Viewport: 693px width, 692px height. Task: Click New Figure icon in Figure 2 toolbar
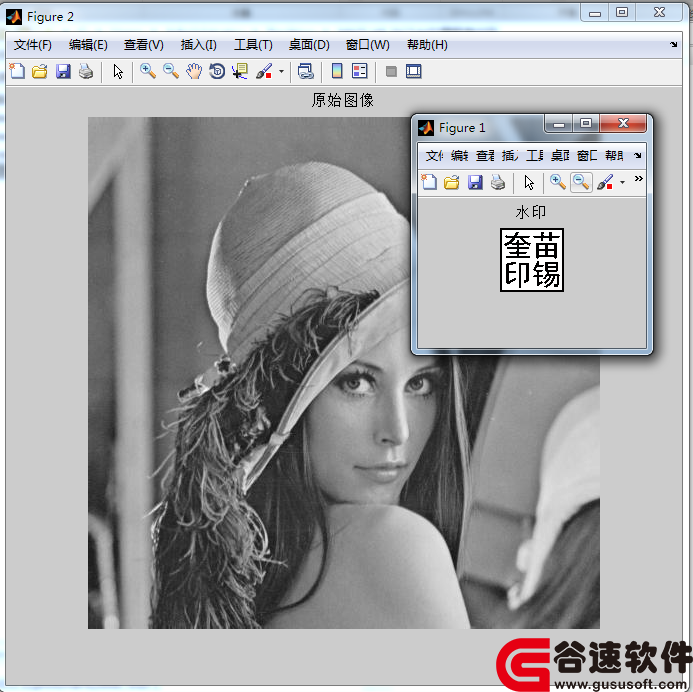[x=17, y=71]
